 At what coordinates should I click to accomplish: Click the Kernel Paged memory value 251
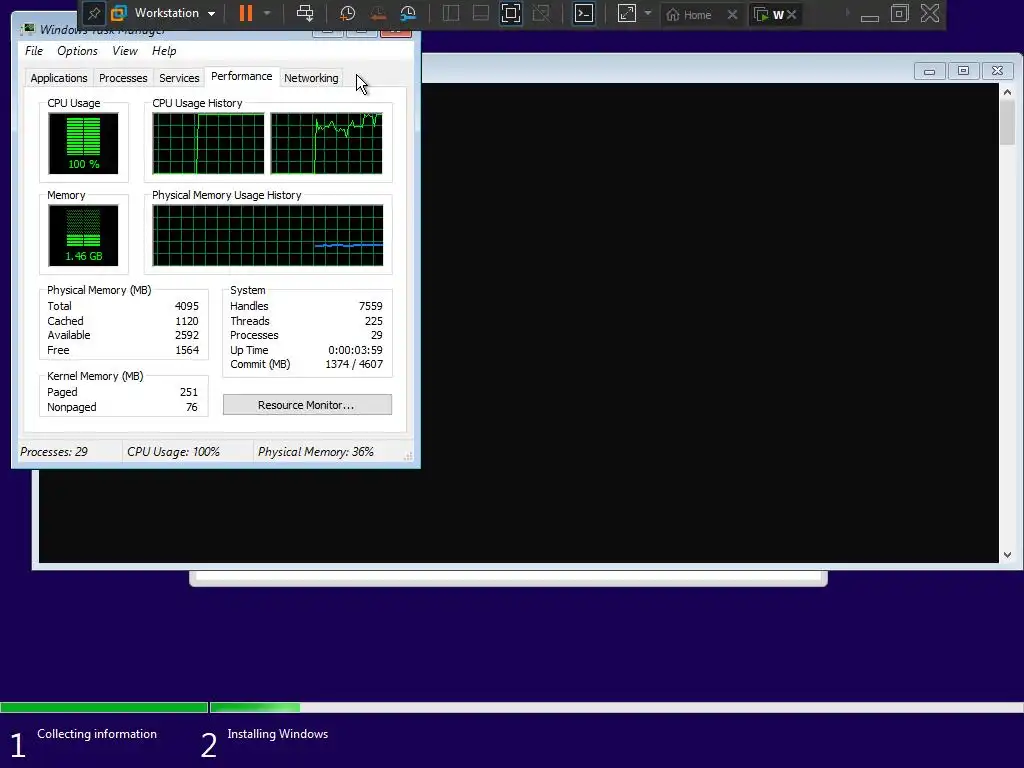click(189, 392)
